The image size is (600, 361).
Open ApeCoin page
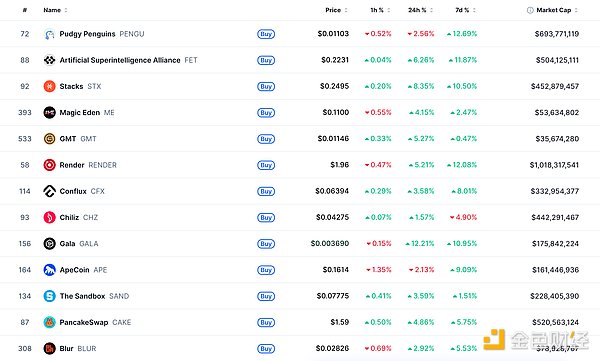(74, 270)
